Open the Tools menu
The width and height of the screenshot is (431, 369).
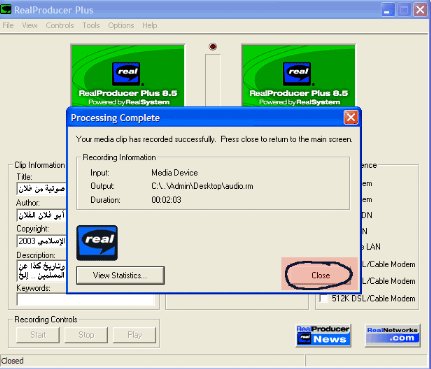(91, 25)
